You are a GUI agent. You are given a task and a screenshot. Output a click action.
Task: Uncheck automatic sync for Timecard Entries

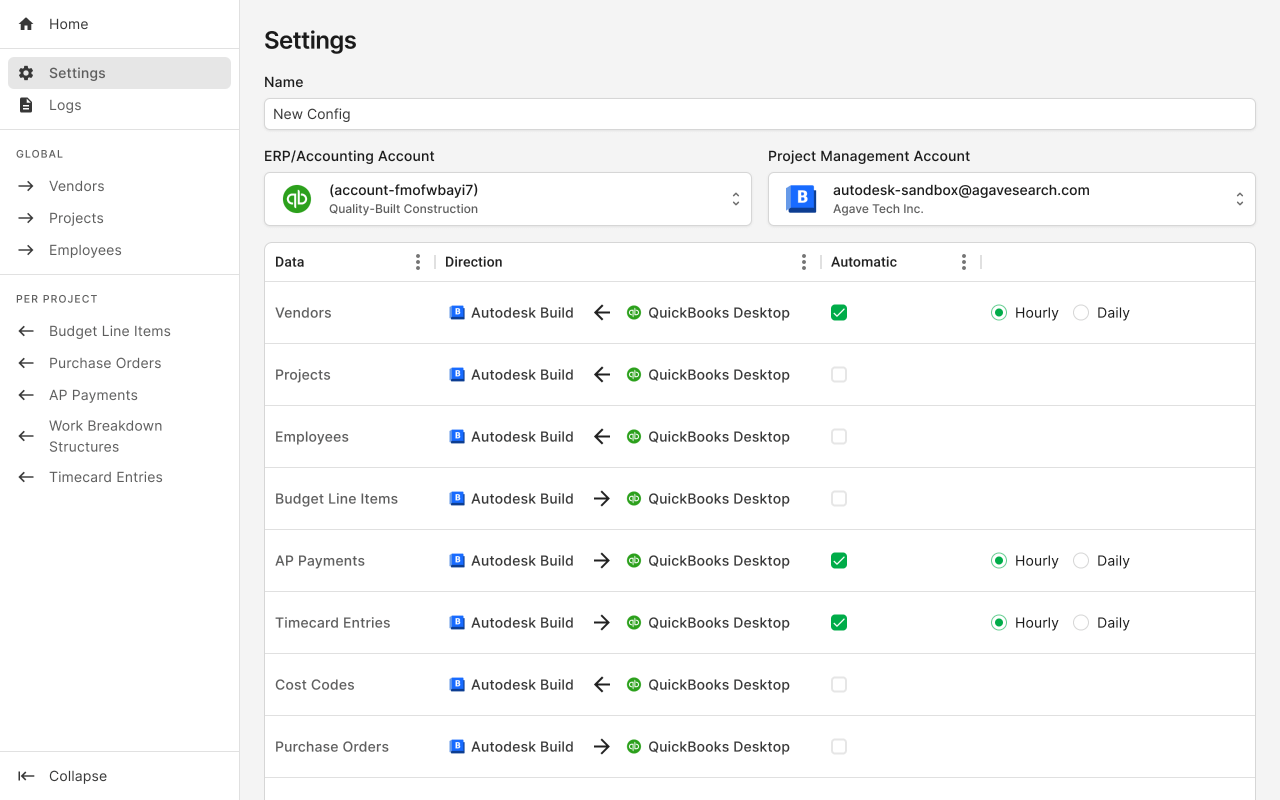(839, 623)
